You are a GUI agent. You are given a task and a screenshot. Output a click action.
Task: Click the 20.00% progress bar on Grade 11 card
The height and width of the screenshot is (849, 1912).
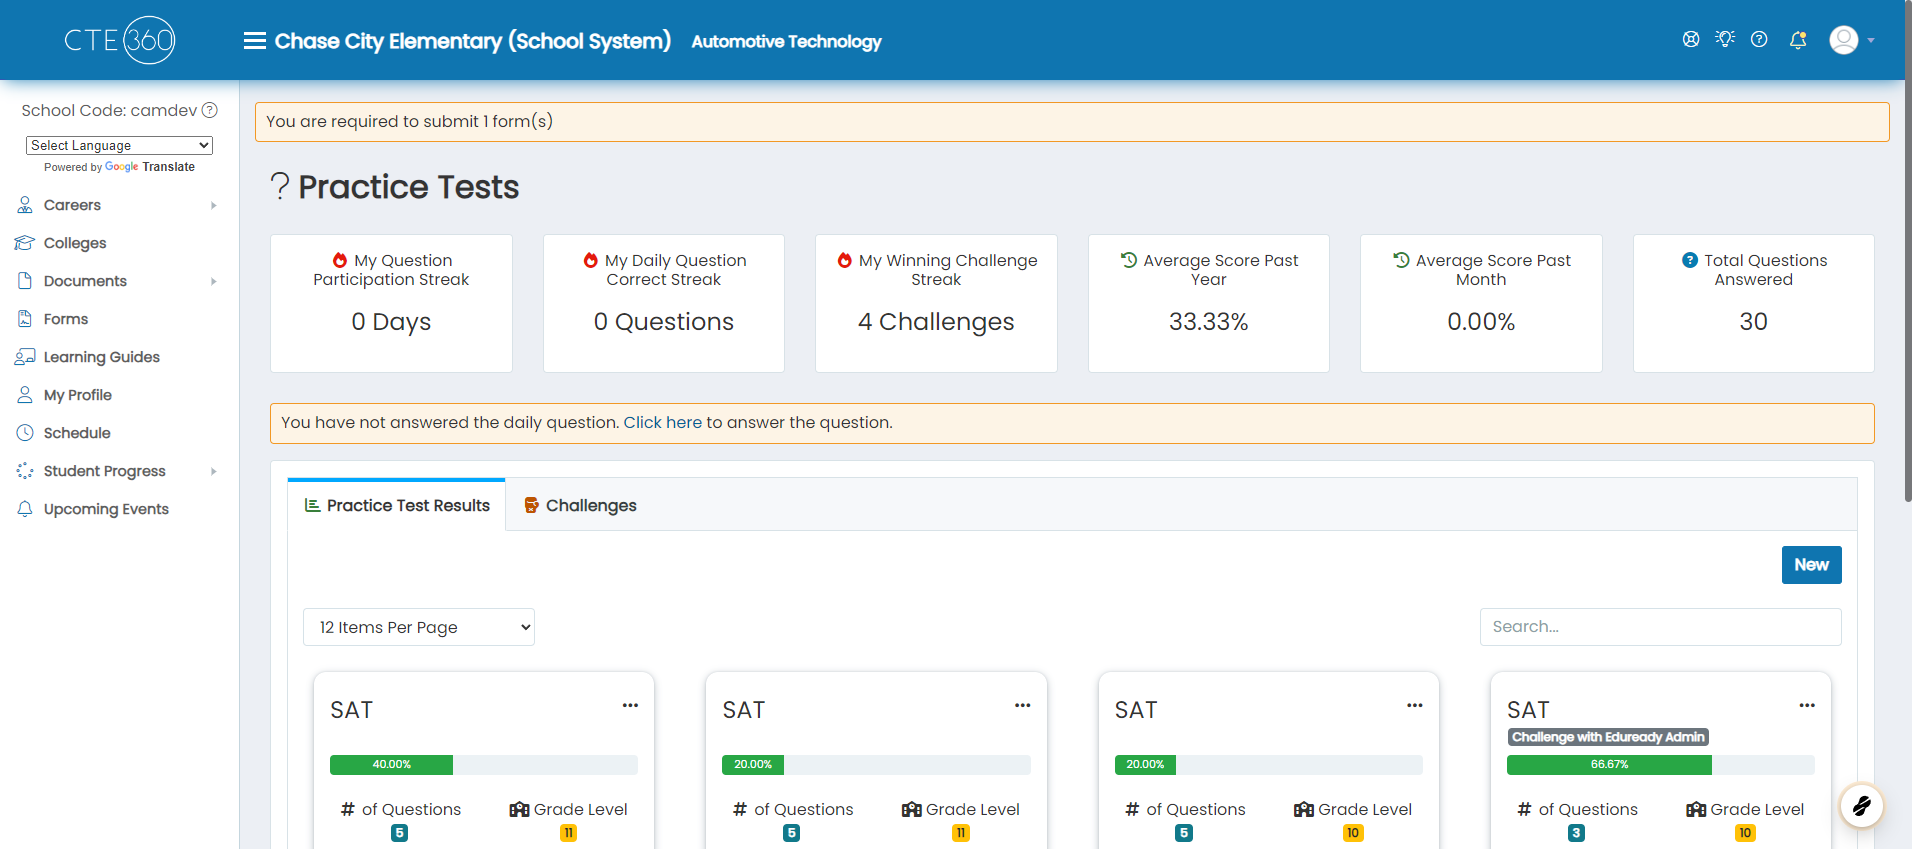[753, 765]
